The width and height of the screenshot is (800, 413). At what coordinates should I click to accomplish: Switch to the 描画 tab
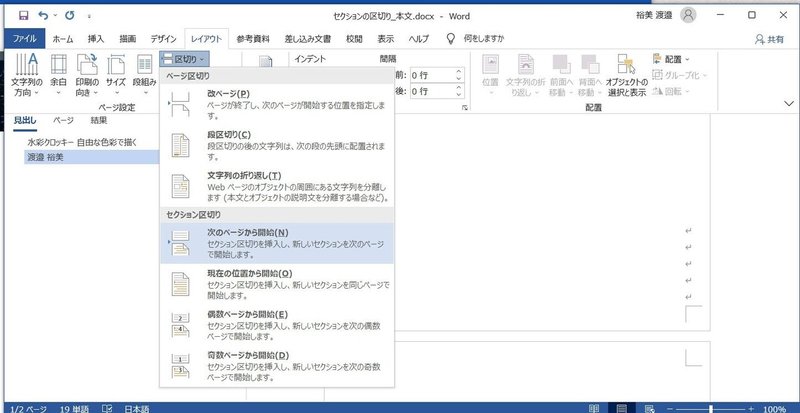pos(128,39)
